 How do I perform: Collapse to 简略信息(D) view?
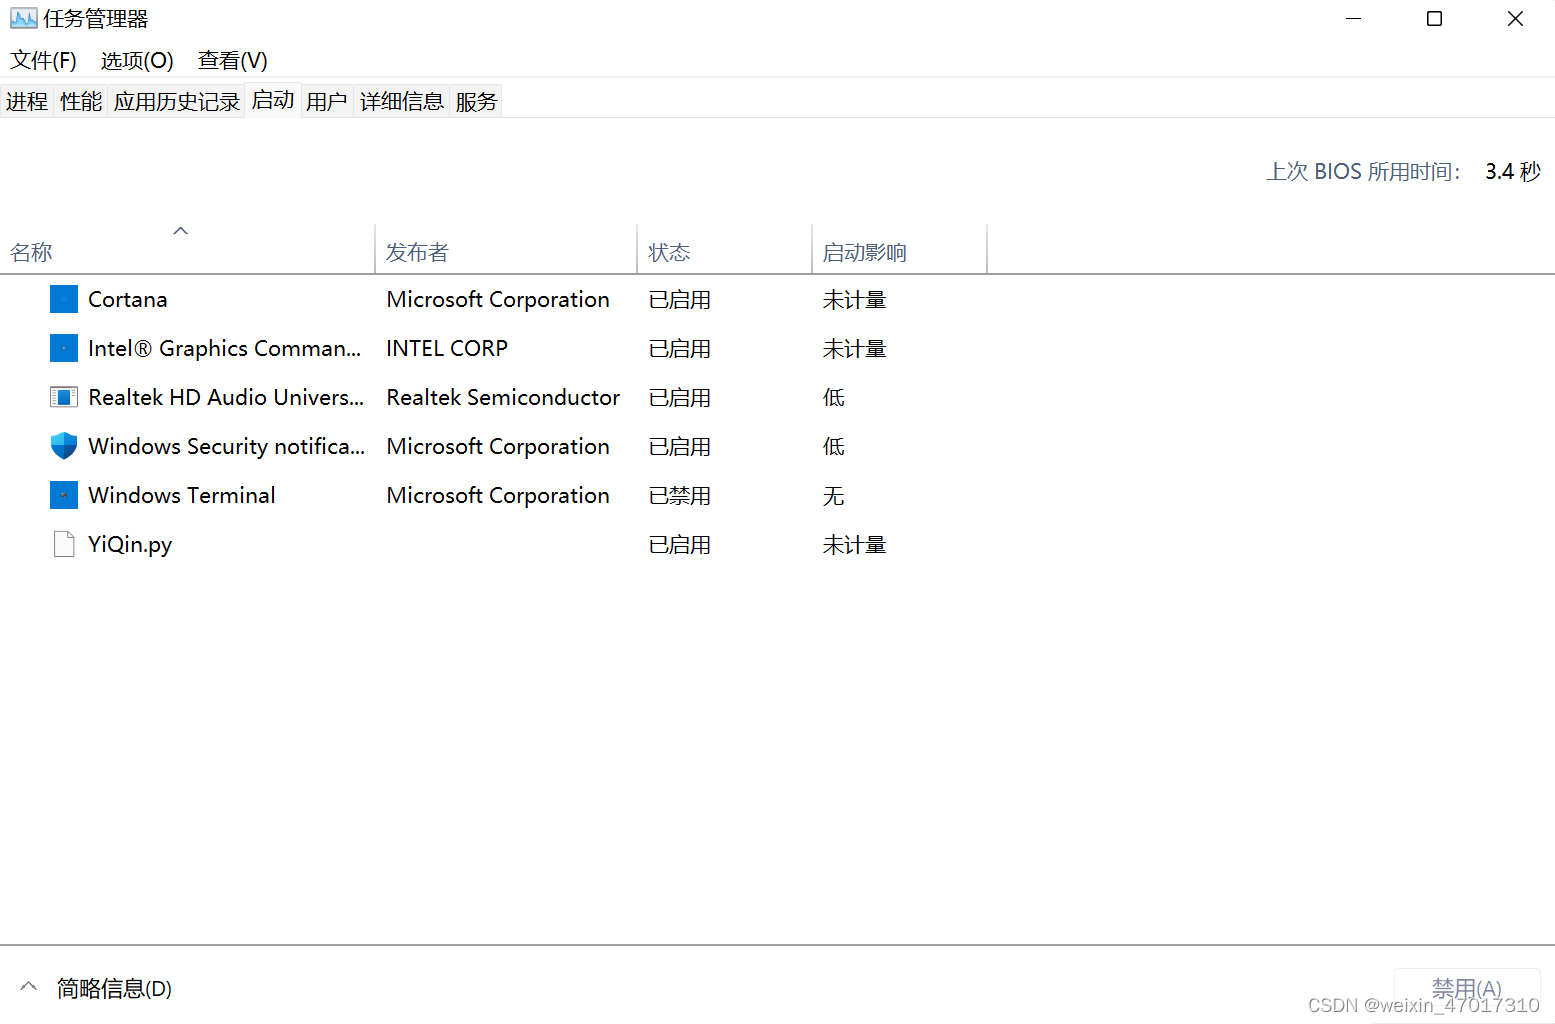pos(96,988)
